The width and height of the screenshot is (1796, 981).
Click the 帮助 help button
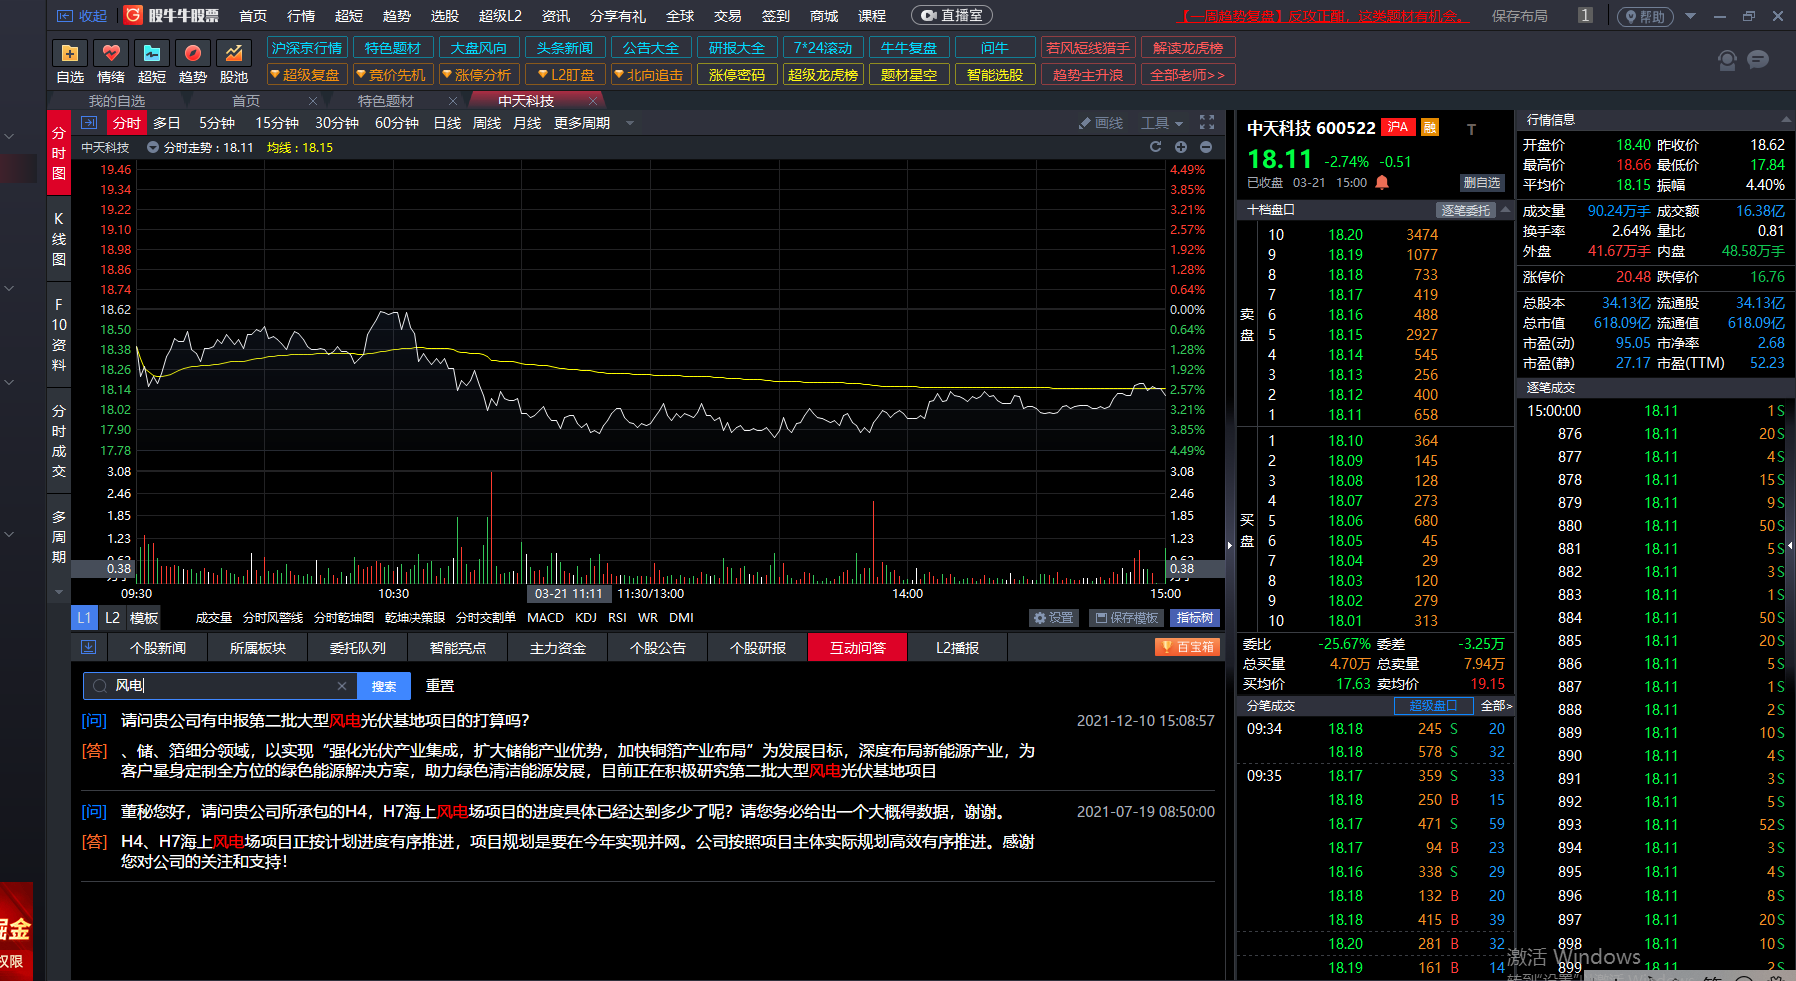1645,16
